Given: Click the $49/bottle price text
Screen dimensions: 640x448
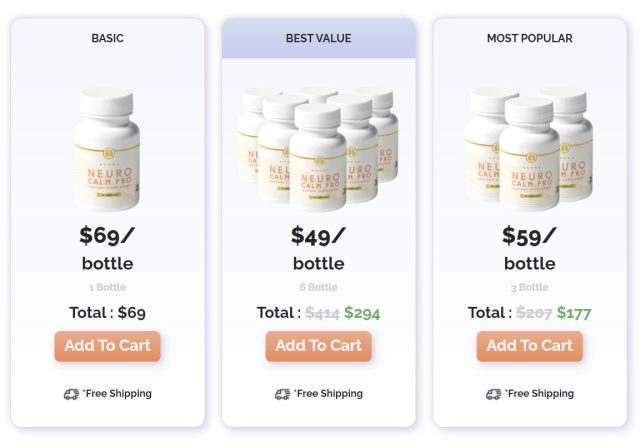Looking at the screenshot, I should coord(318,248).
